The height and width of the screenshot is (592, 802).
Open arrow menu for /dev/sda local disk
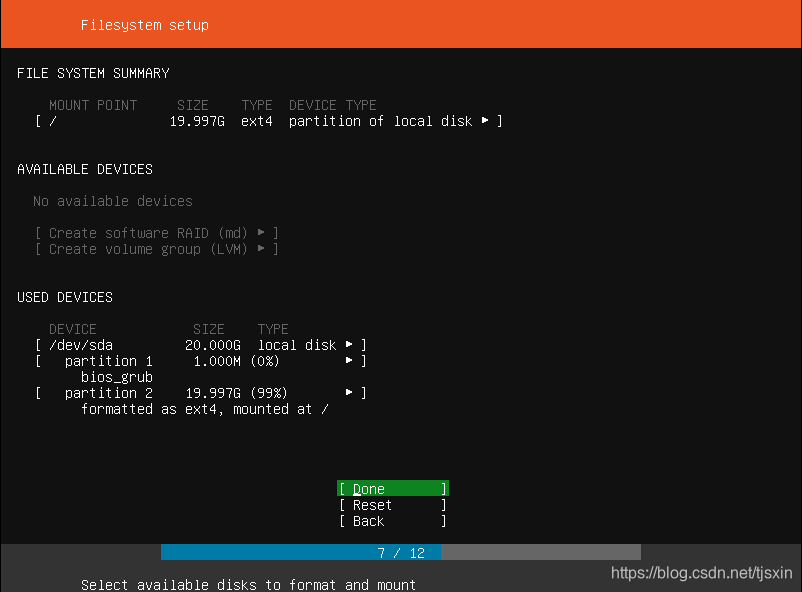coord(349,344)
